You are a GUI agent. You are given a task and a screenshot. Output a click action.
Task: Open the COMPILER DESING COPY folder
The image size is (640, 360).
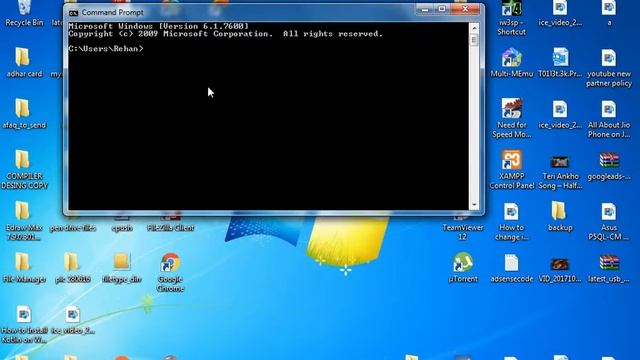24,170
